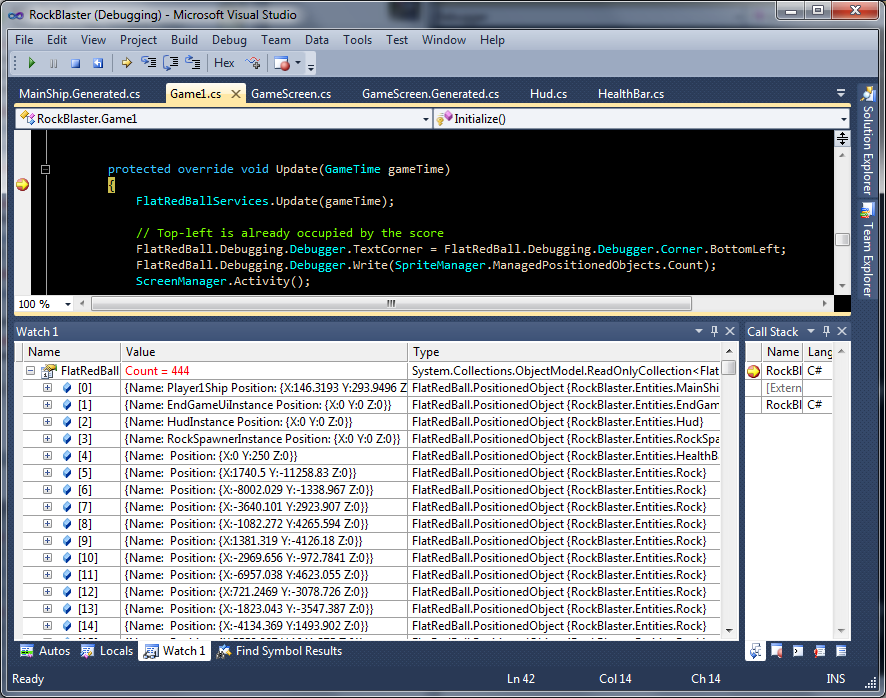The image size is (886, 698).
Task: Click the Watch Name column header
Action: tap(72, 352)
